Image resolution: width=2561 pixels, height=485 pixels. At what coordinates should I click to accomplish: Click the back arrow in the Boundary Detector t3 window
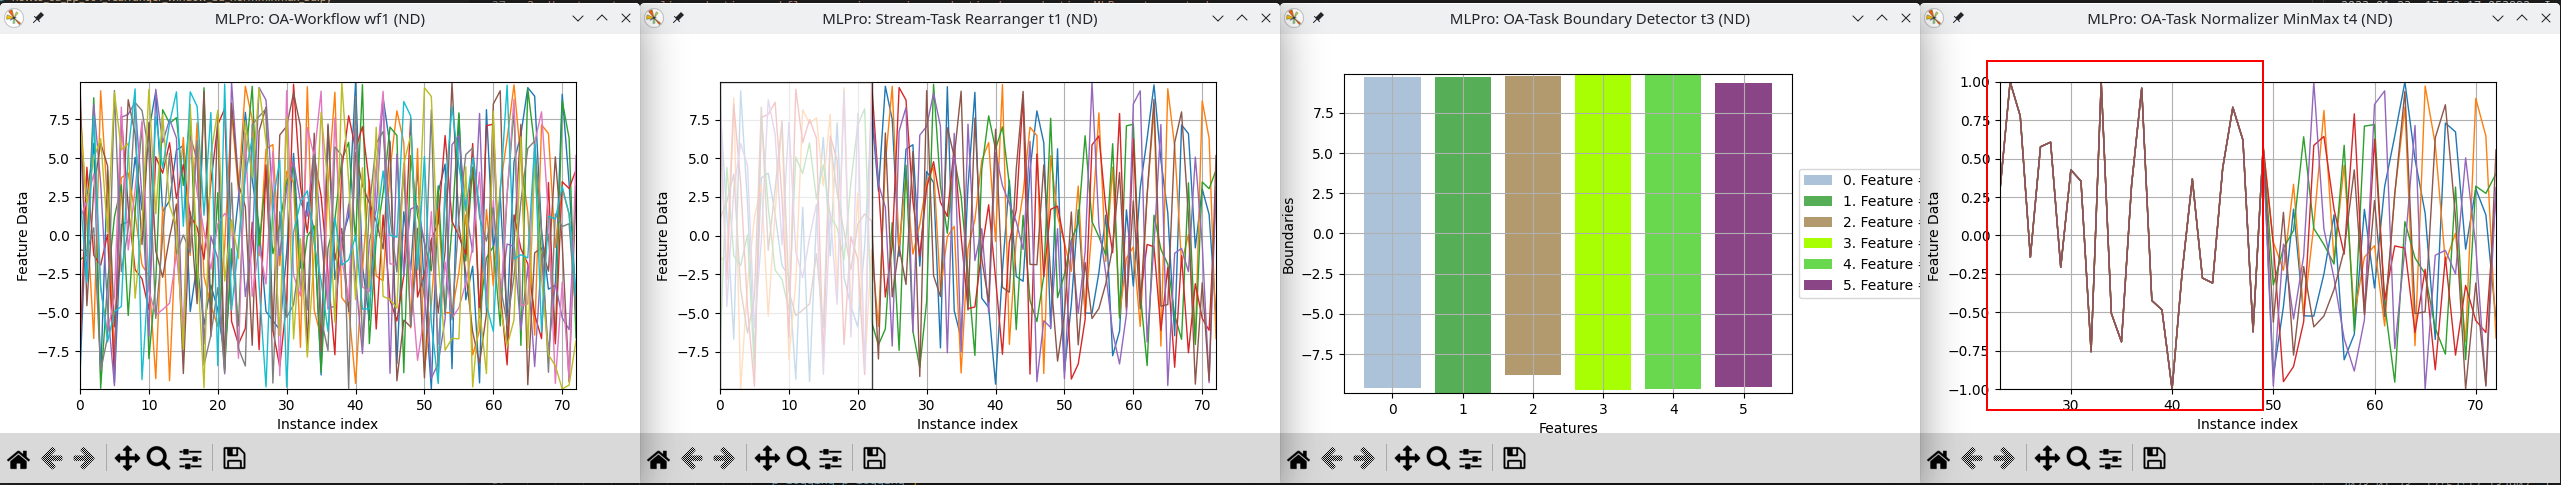coord(1332,459)
